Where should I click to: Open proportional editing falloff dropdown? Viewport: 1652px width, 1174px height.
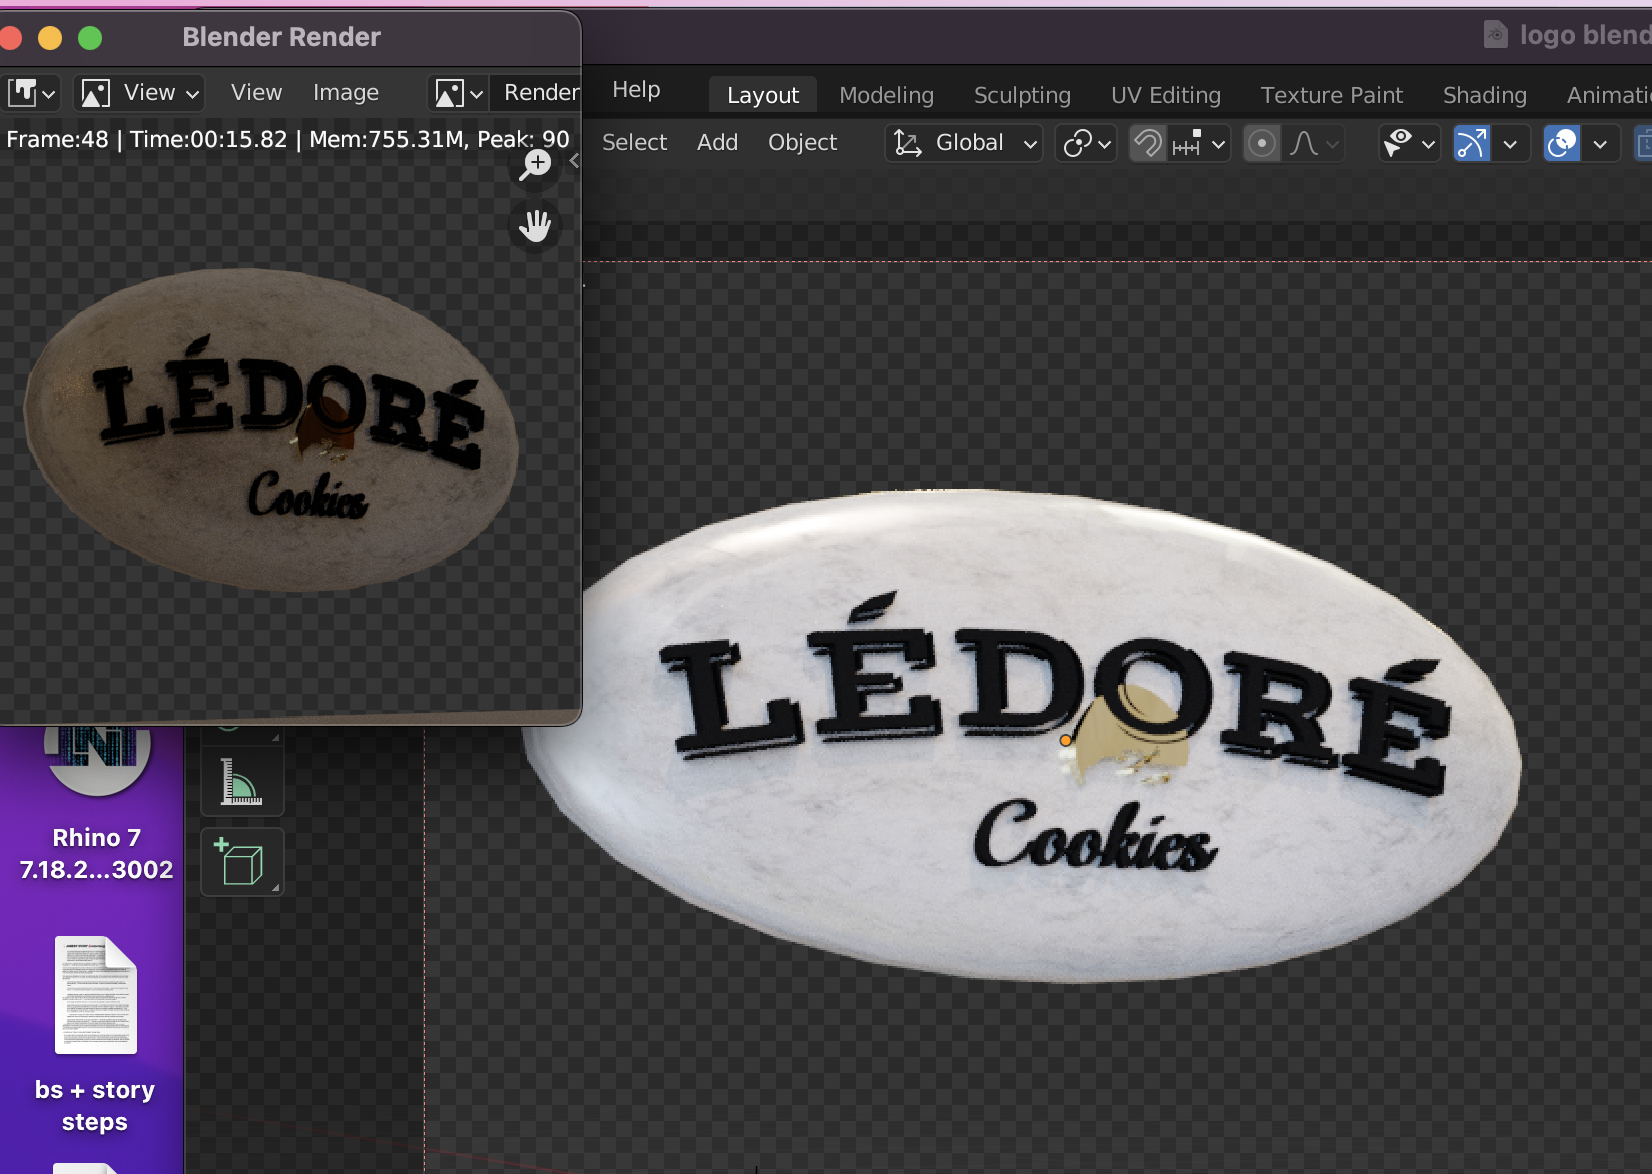coord(1314,143)
